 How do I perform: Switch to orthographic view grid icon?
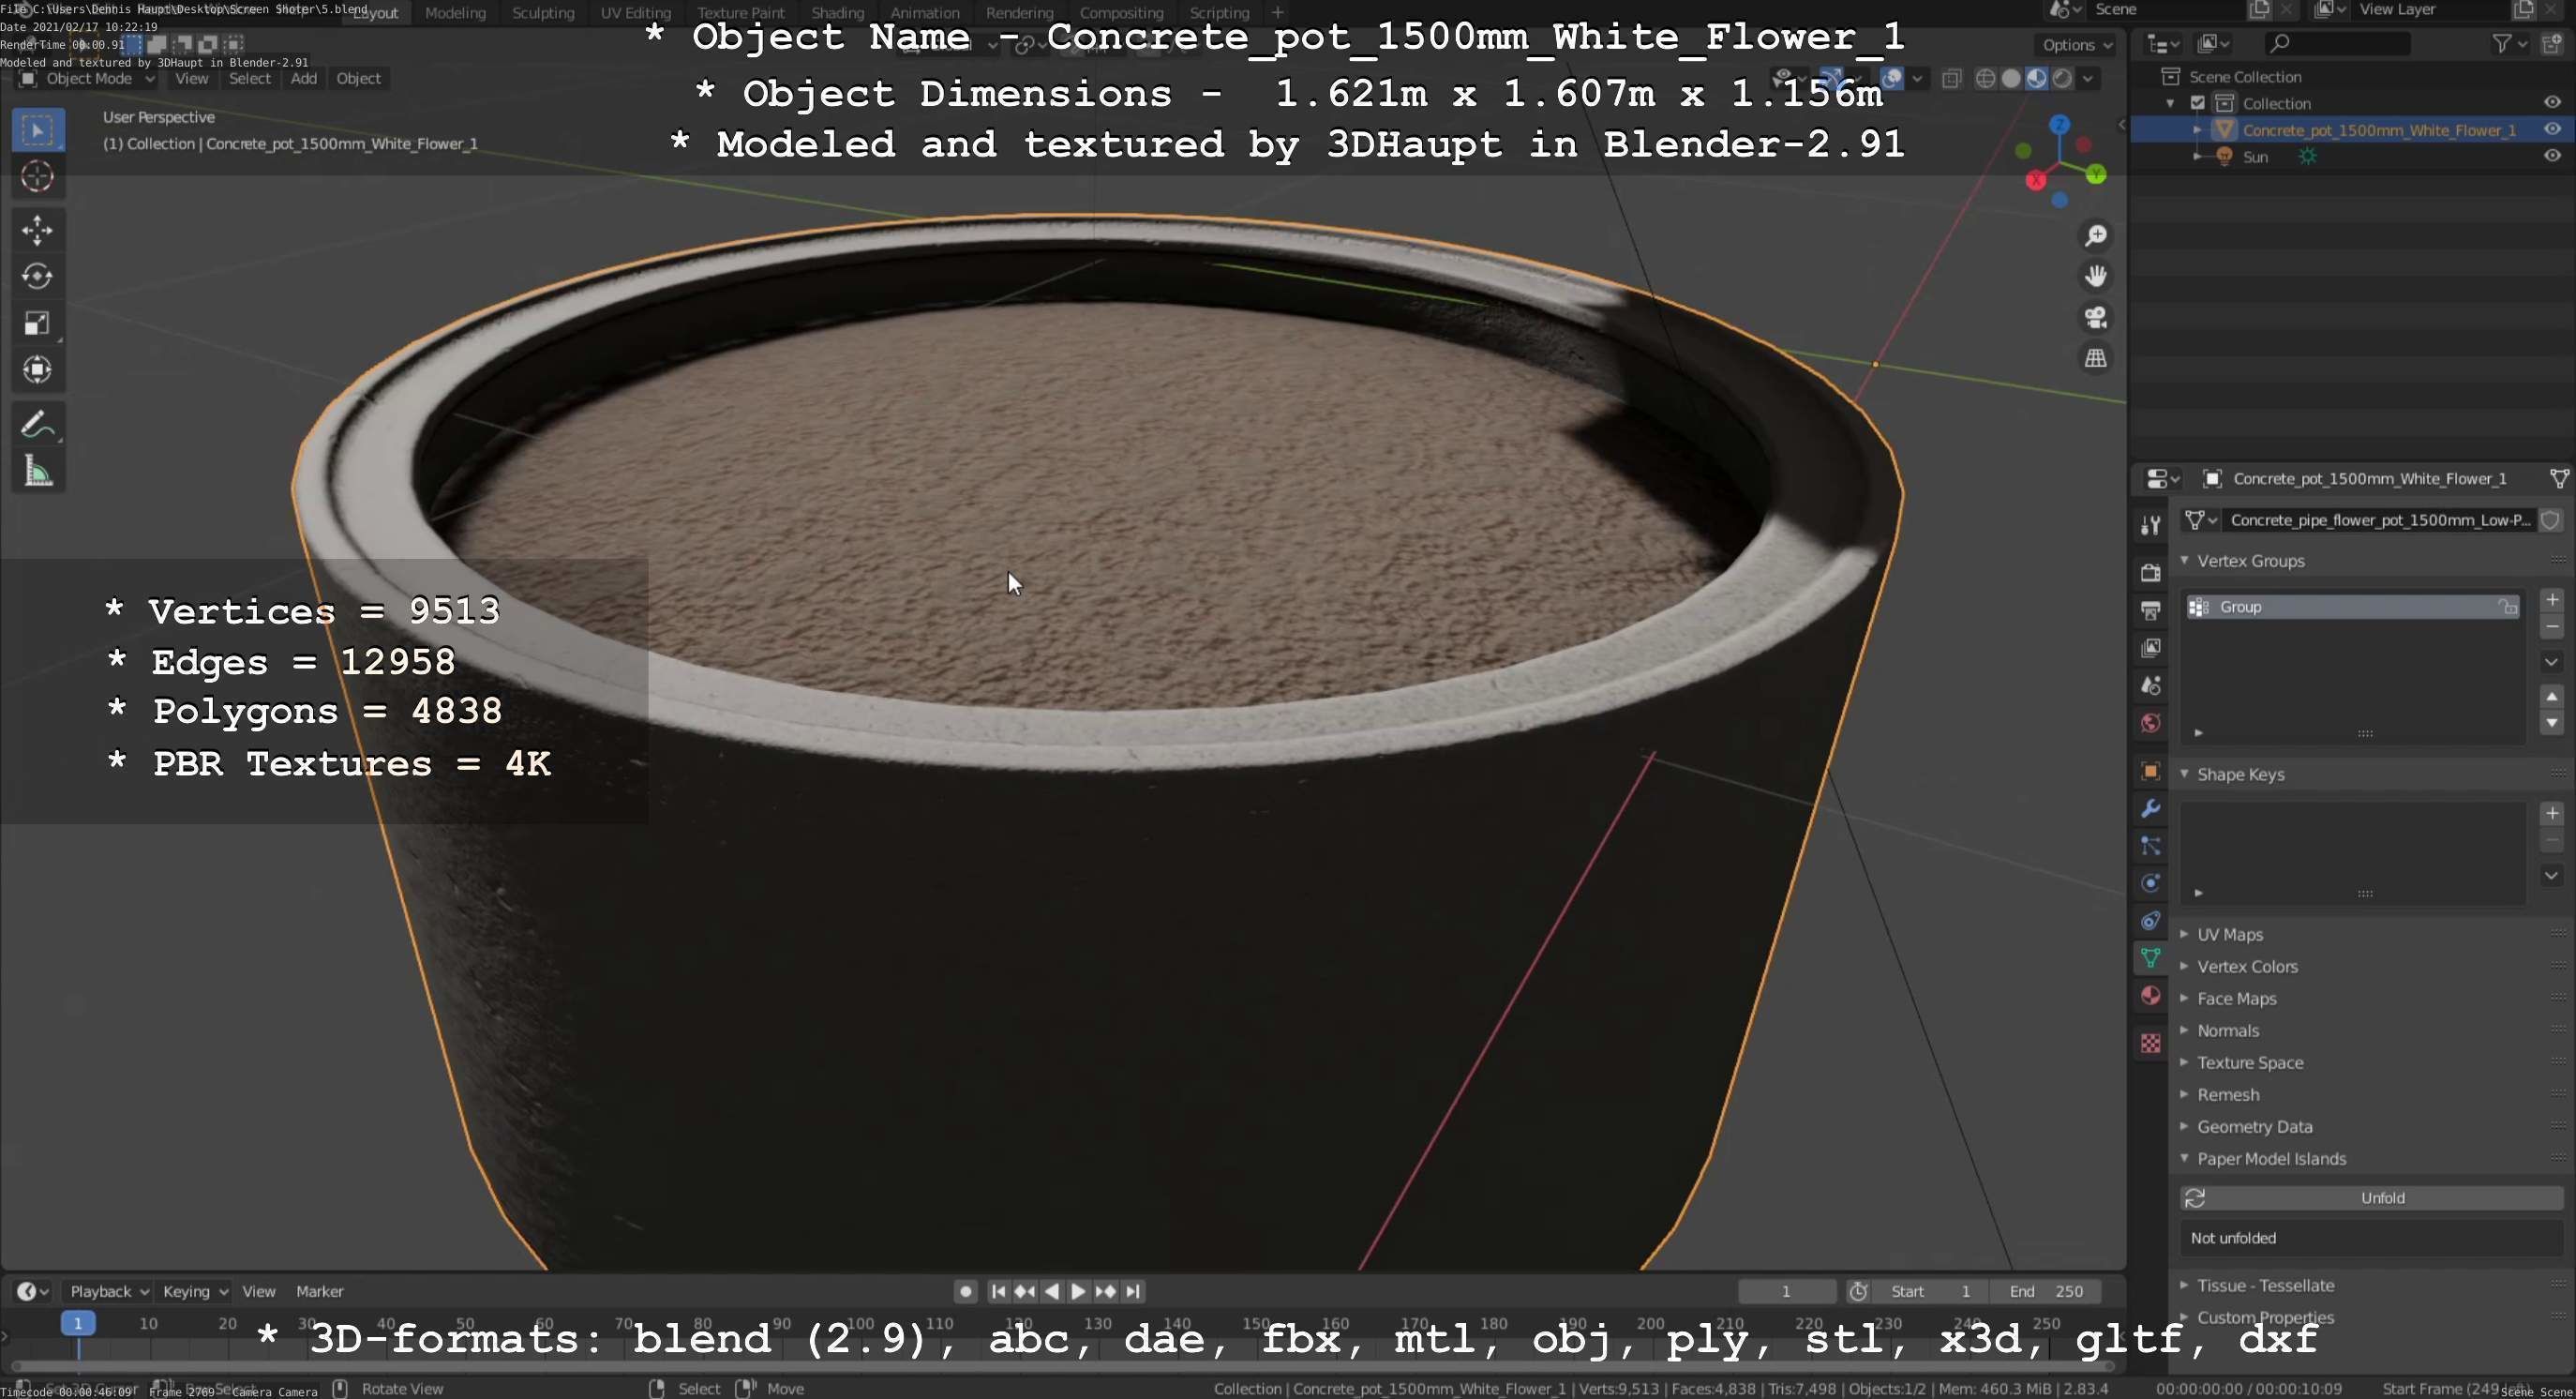tap(2095, 358)
